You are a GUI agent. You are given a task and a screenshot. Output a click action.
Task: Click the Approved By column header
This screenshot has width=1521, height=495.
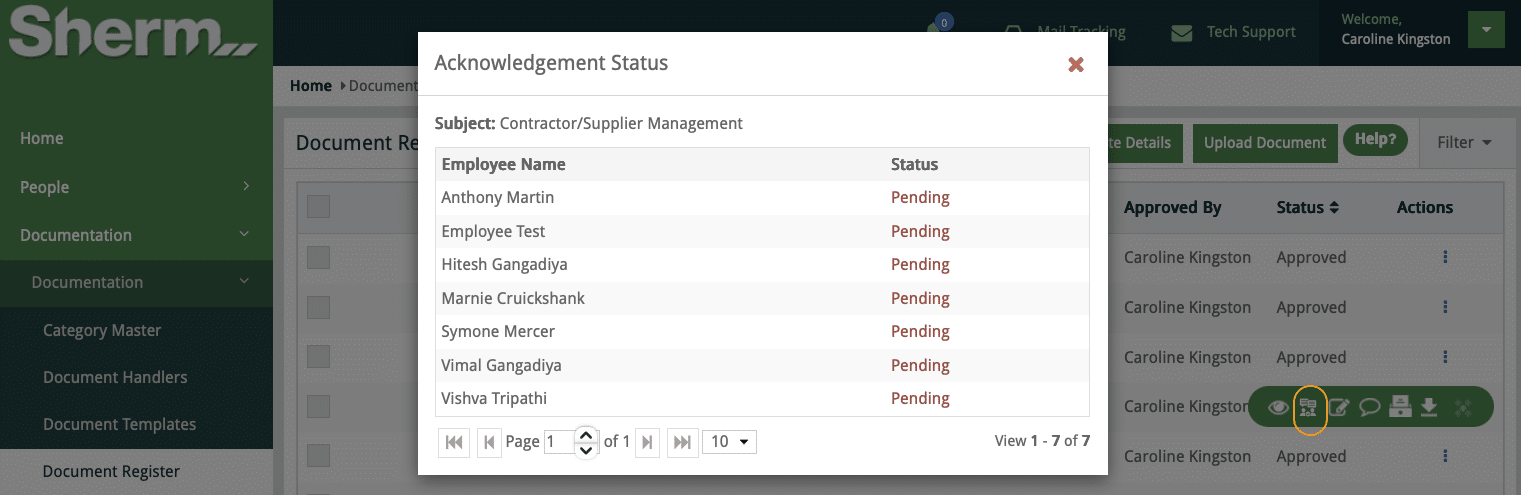pos(1173,207)
